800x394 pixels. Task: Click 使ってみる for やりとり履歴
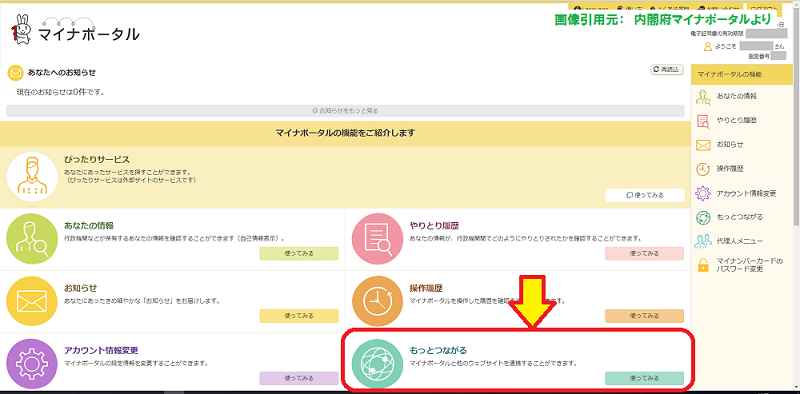644,253
